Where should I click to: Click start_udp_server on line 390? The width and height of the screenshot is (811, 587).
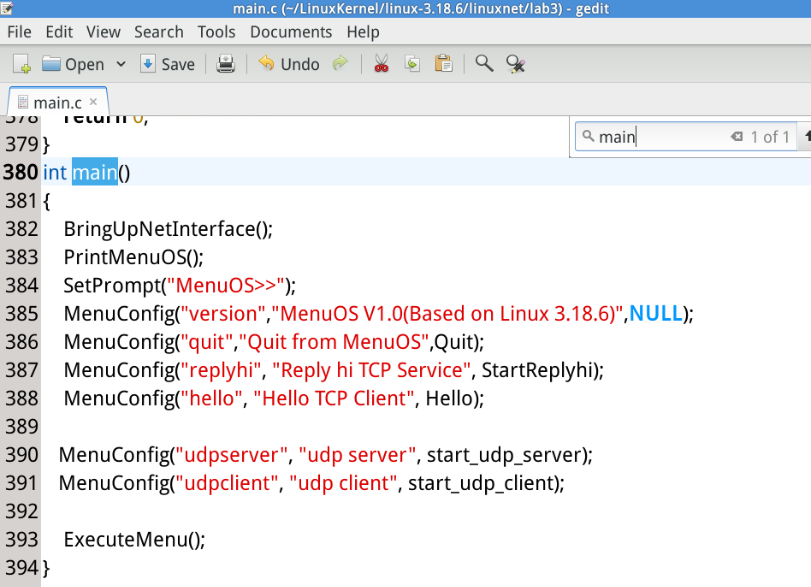coord(504,455)
